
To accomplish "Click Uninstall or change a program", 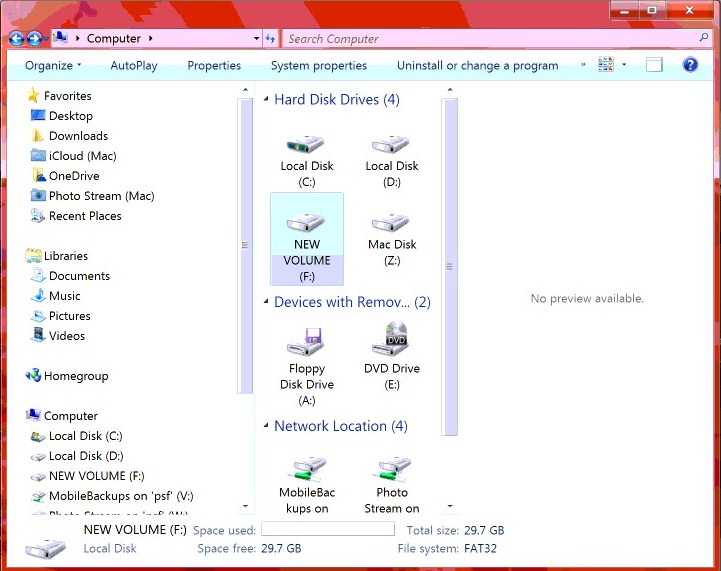I will tap(477, 65).
